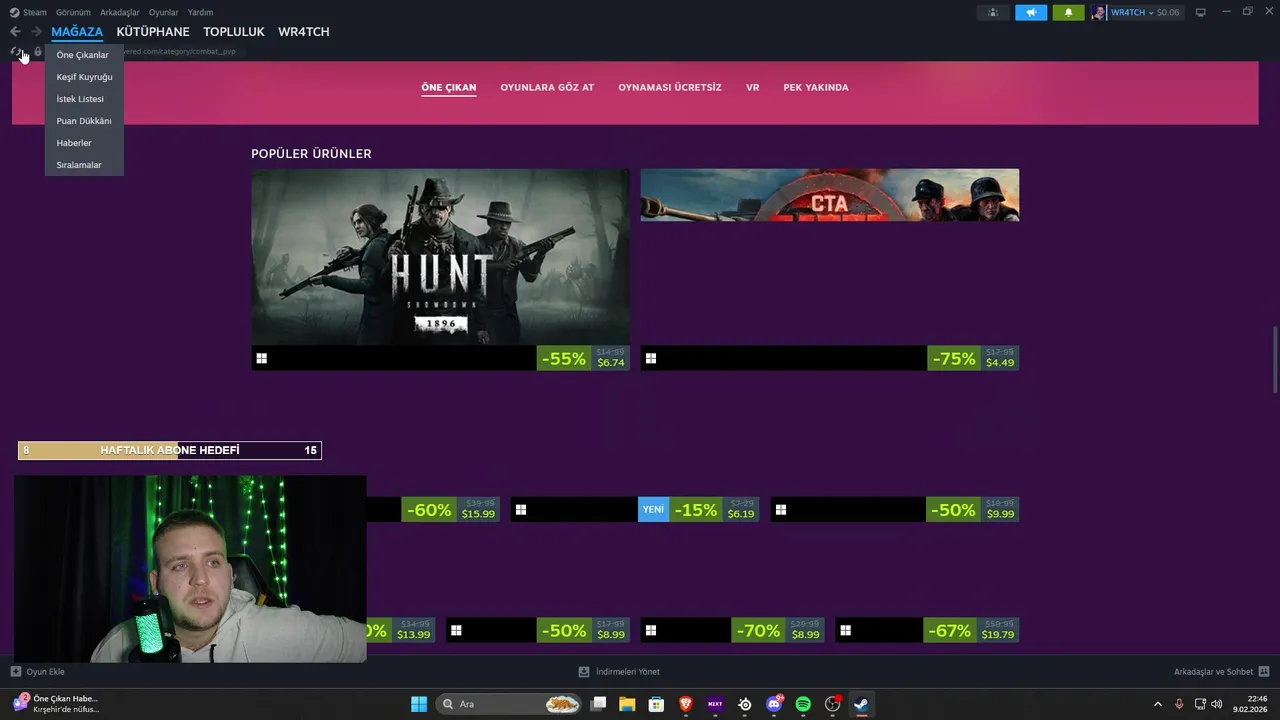Click the padlock icon beside the URL

click(x=38, y=51)
